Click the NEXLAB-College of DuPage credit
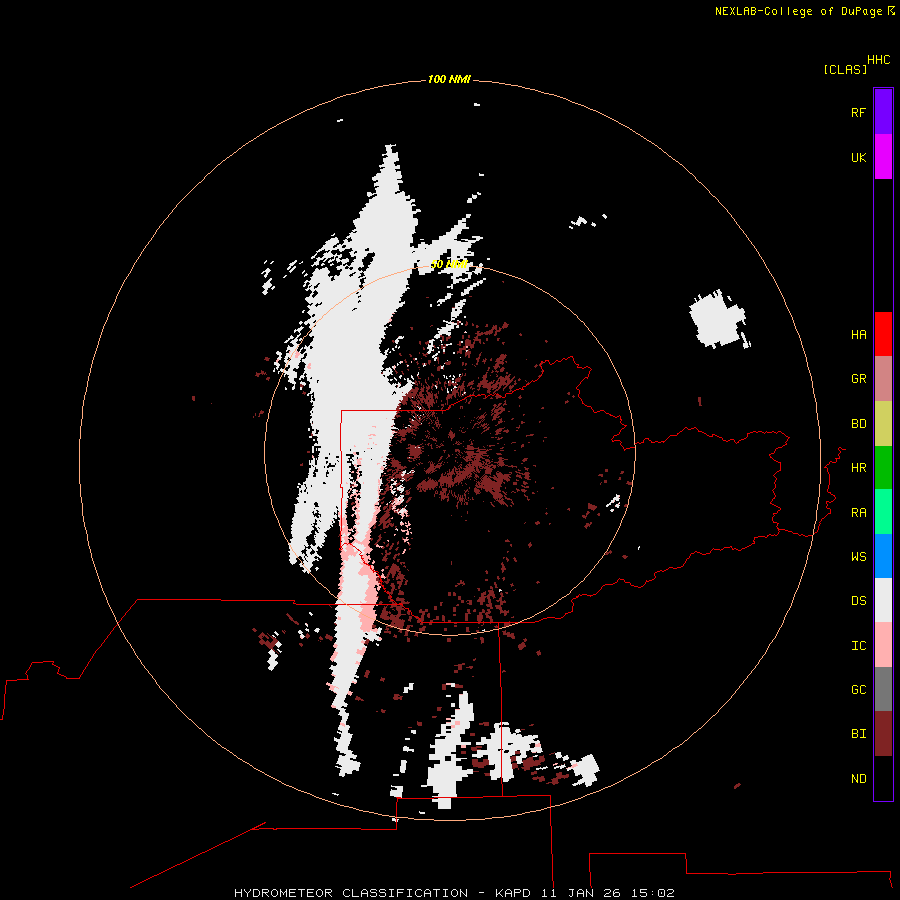This screenshot has width=900, height=900. [x=798, y=11]
